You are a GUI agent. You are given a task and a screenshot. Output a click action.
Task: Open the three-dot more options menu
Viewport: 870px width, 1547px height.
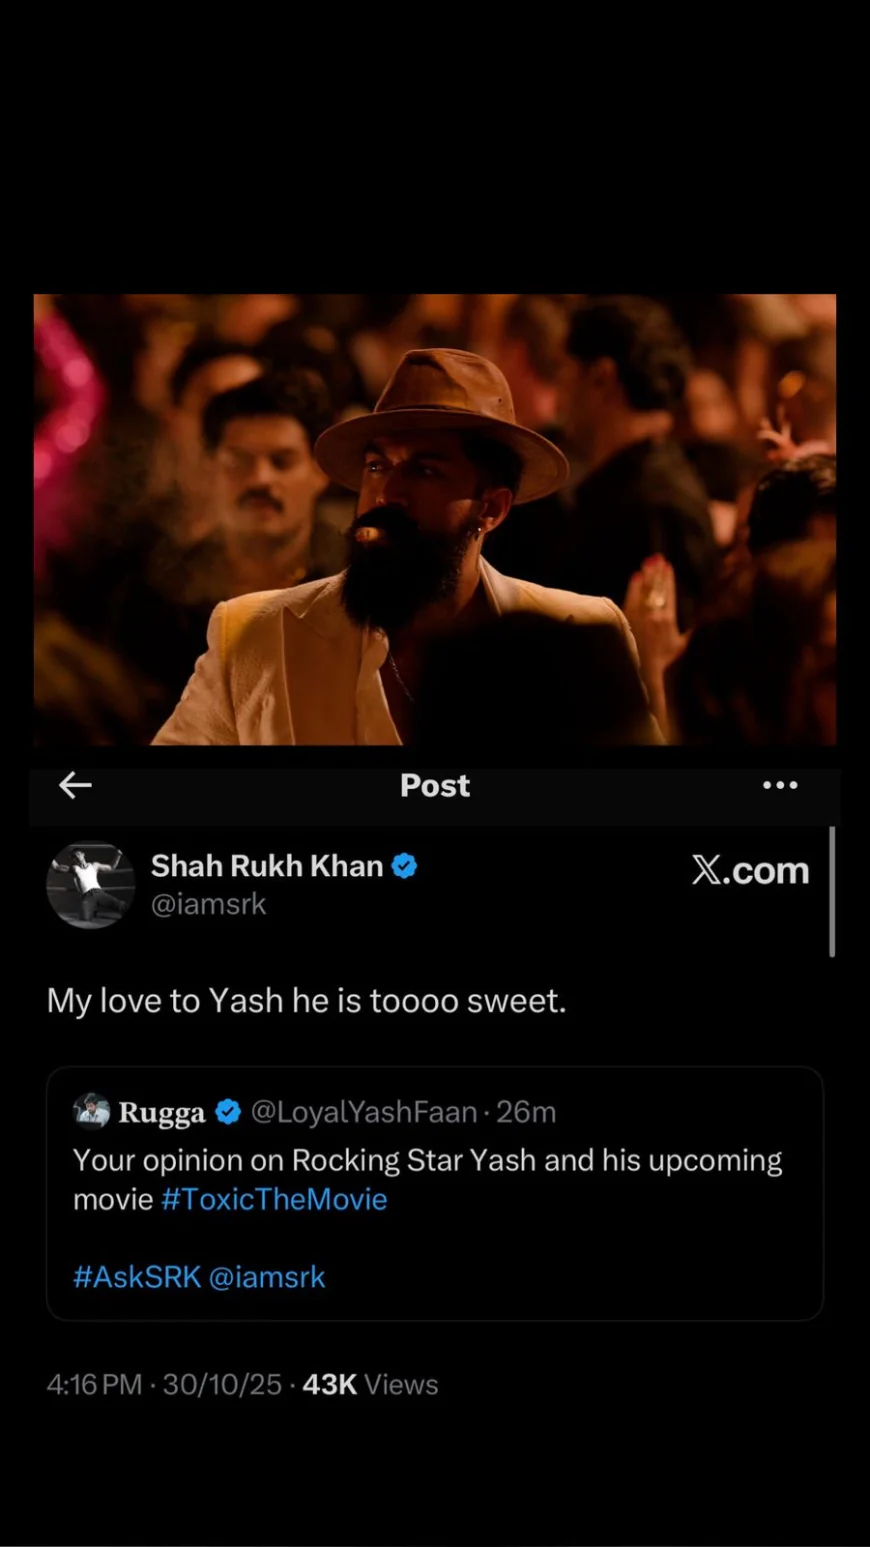point(780,786)
